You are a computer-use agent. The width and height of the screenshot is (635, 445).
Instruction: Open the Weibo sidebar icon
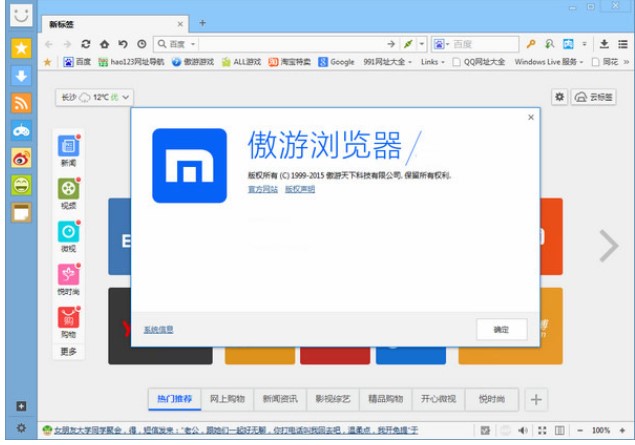coord(21,158)
